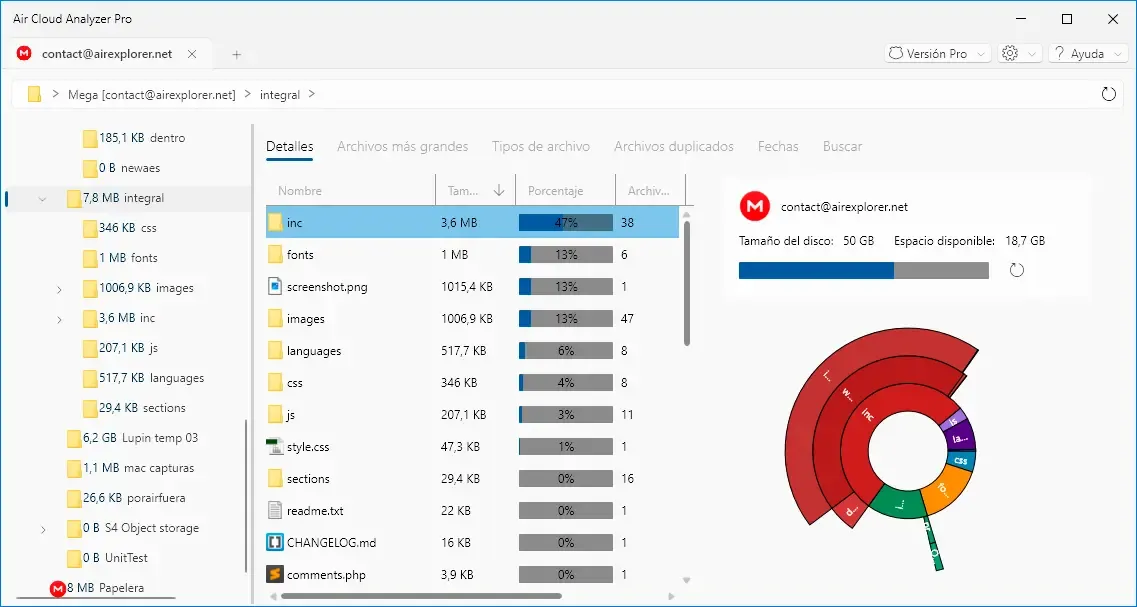The image size is (1137, 607).
Task: Open the Papelera trash node
Action: [x=97, y=588]
